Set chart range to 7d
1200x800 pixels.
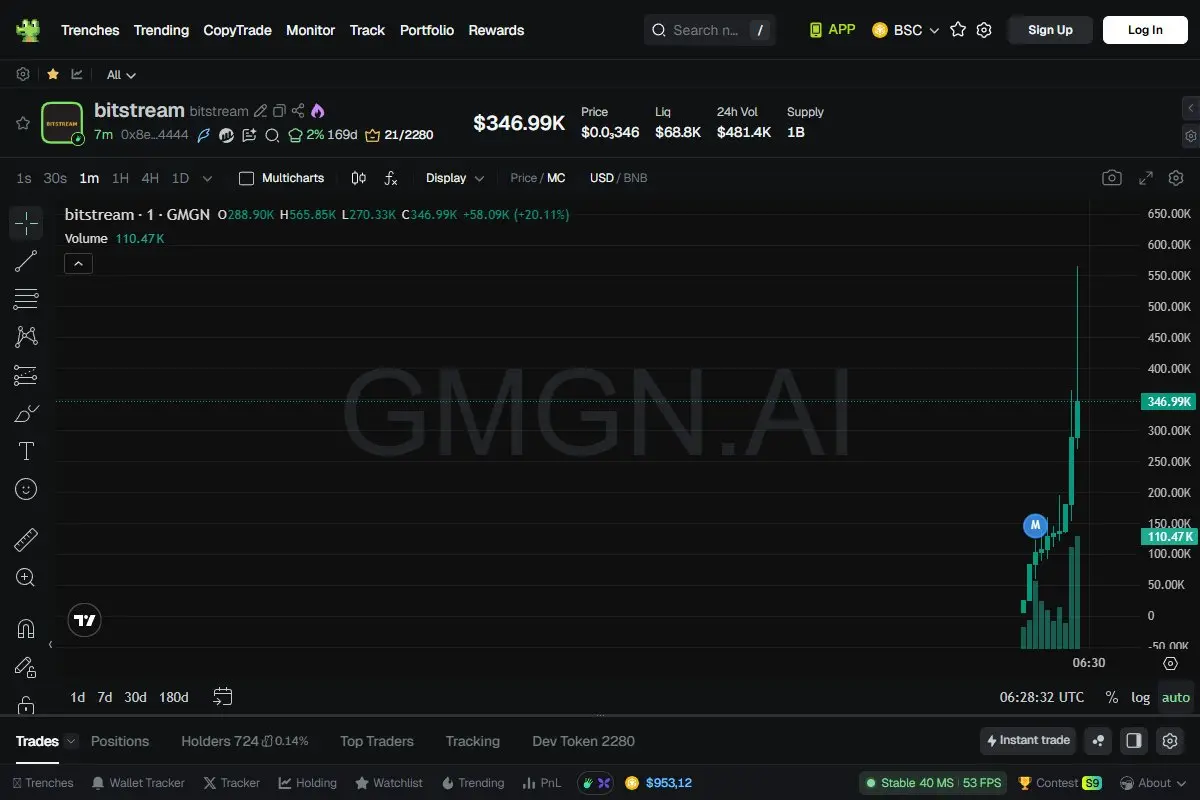104,697
